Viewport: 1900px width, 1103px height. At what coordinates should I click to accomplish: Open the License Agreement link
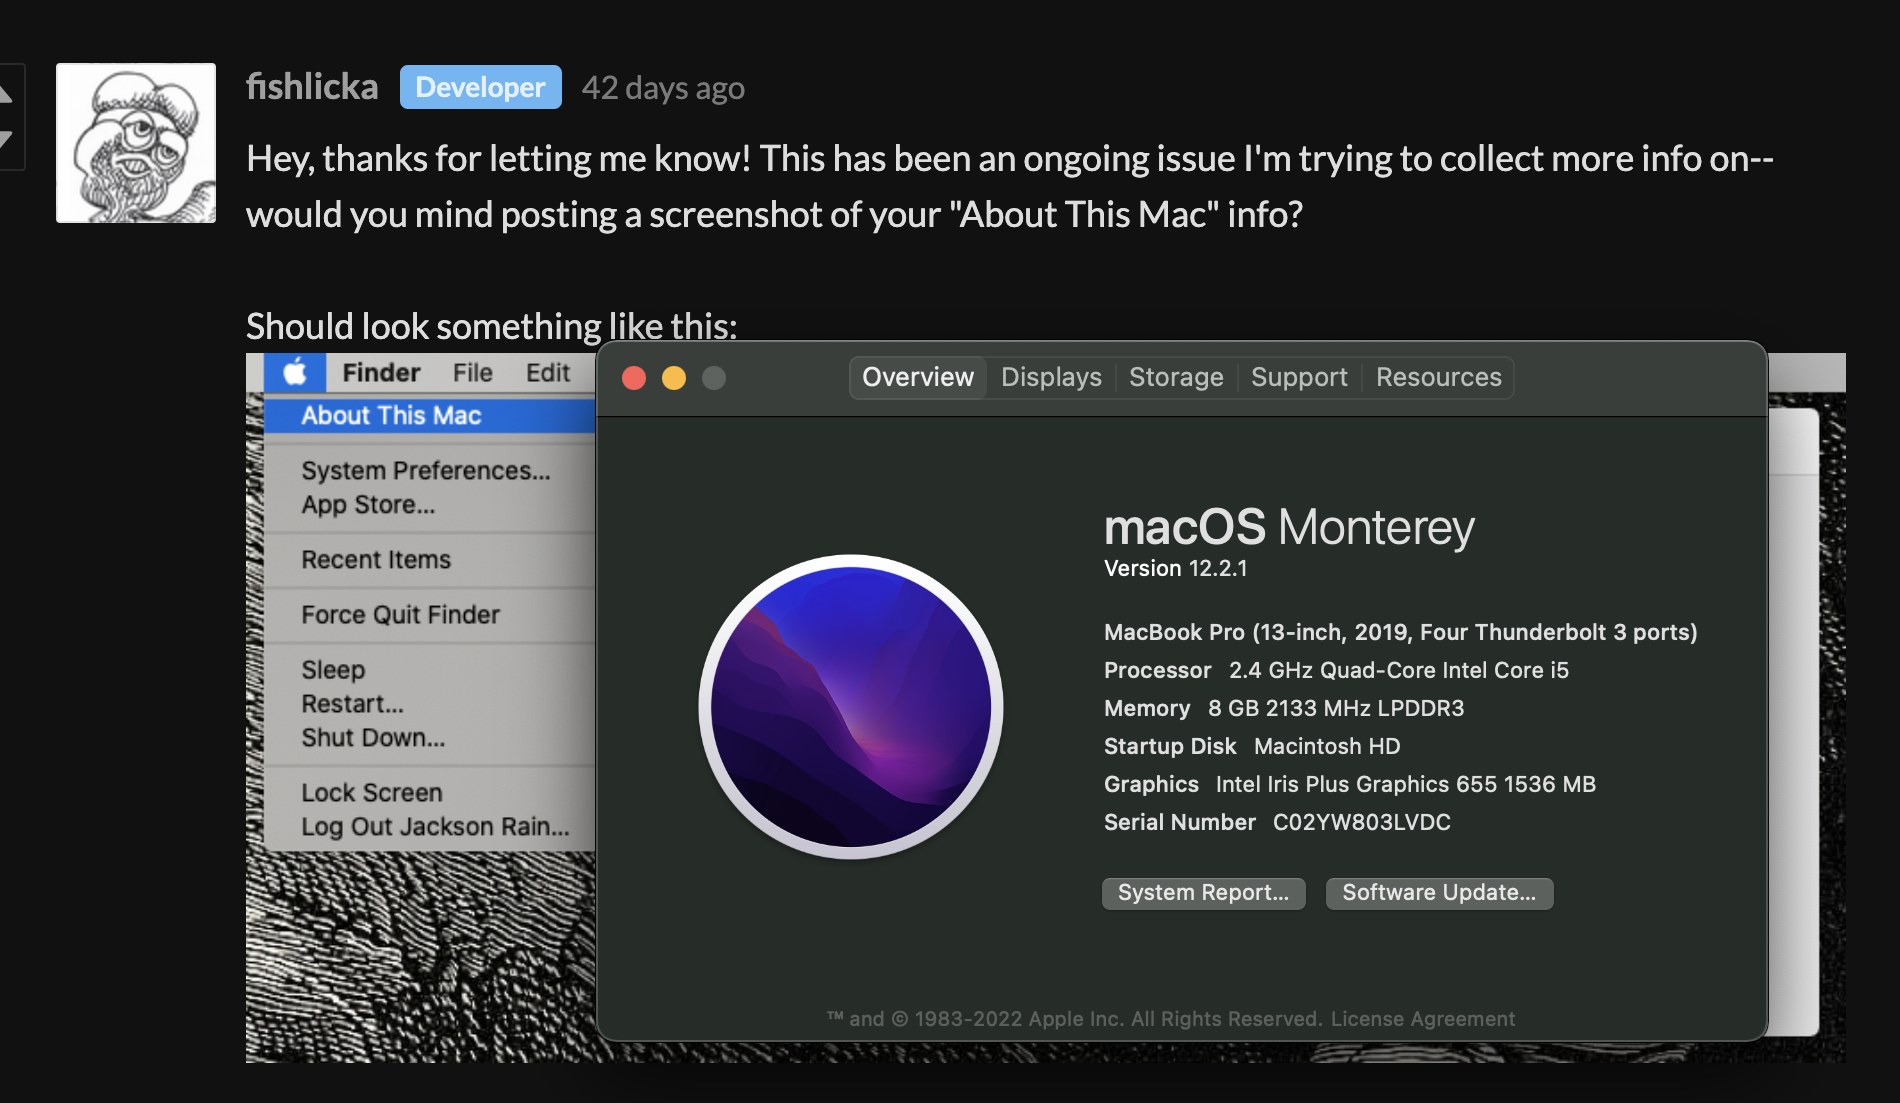coord(1423,1019)
